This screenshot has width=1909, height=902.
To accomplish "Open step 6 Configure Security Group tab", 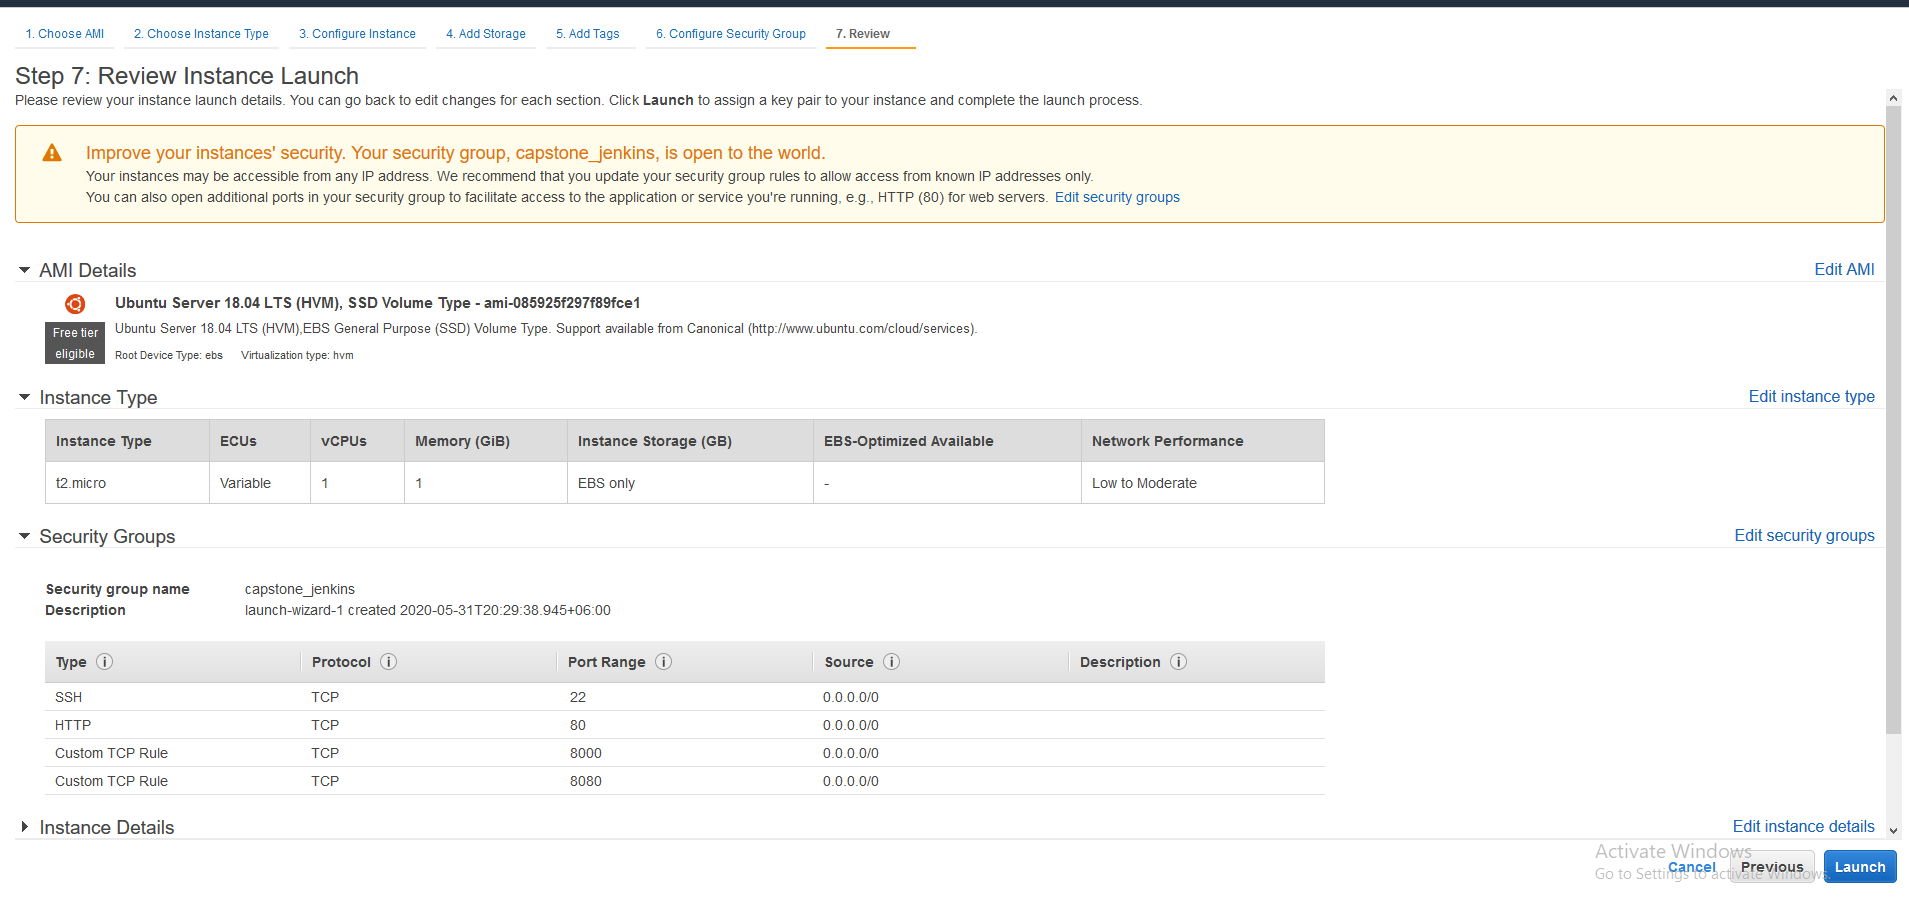I will (731, 34).
